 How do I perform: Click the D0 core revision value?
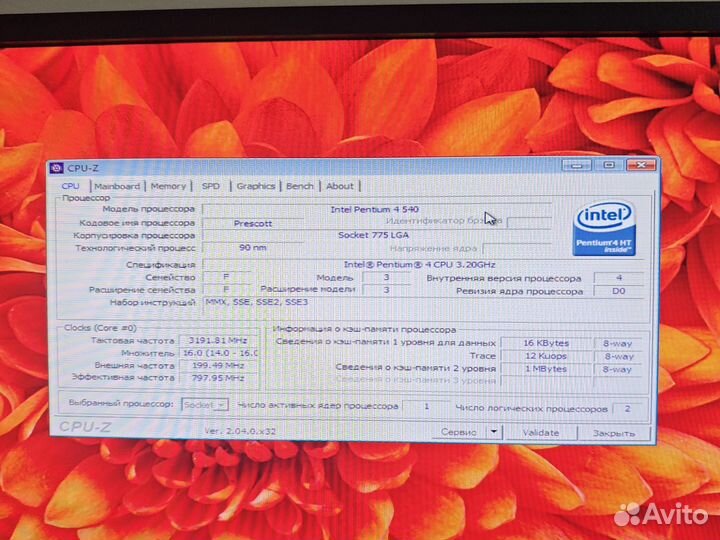tap(618, 291)
